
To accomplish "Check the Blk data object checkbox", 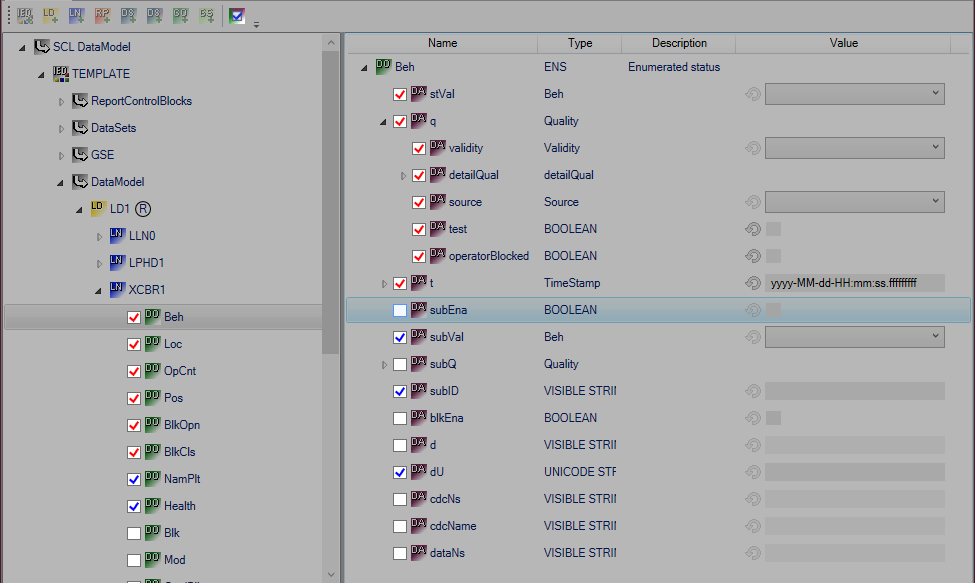I will click(134, 533).
